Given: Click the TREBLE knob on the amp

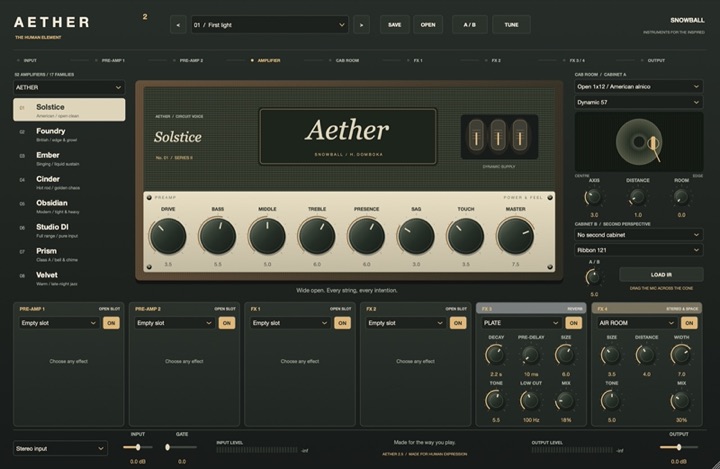Looking at the screenshot, I should click(317, 236).
